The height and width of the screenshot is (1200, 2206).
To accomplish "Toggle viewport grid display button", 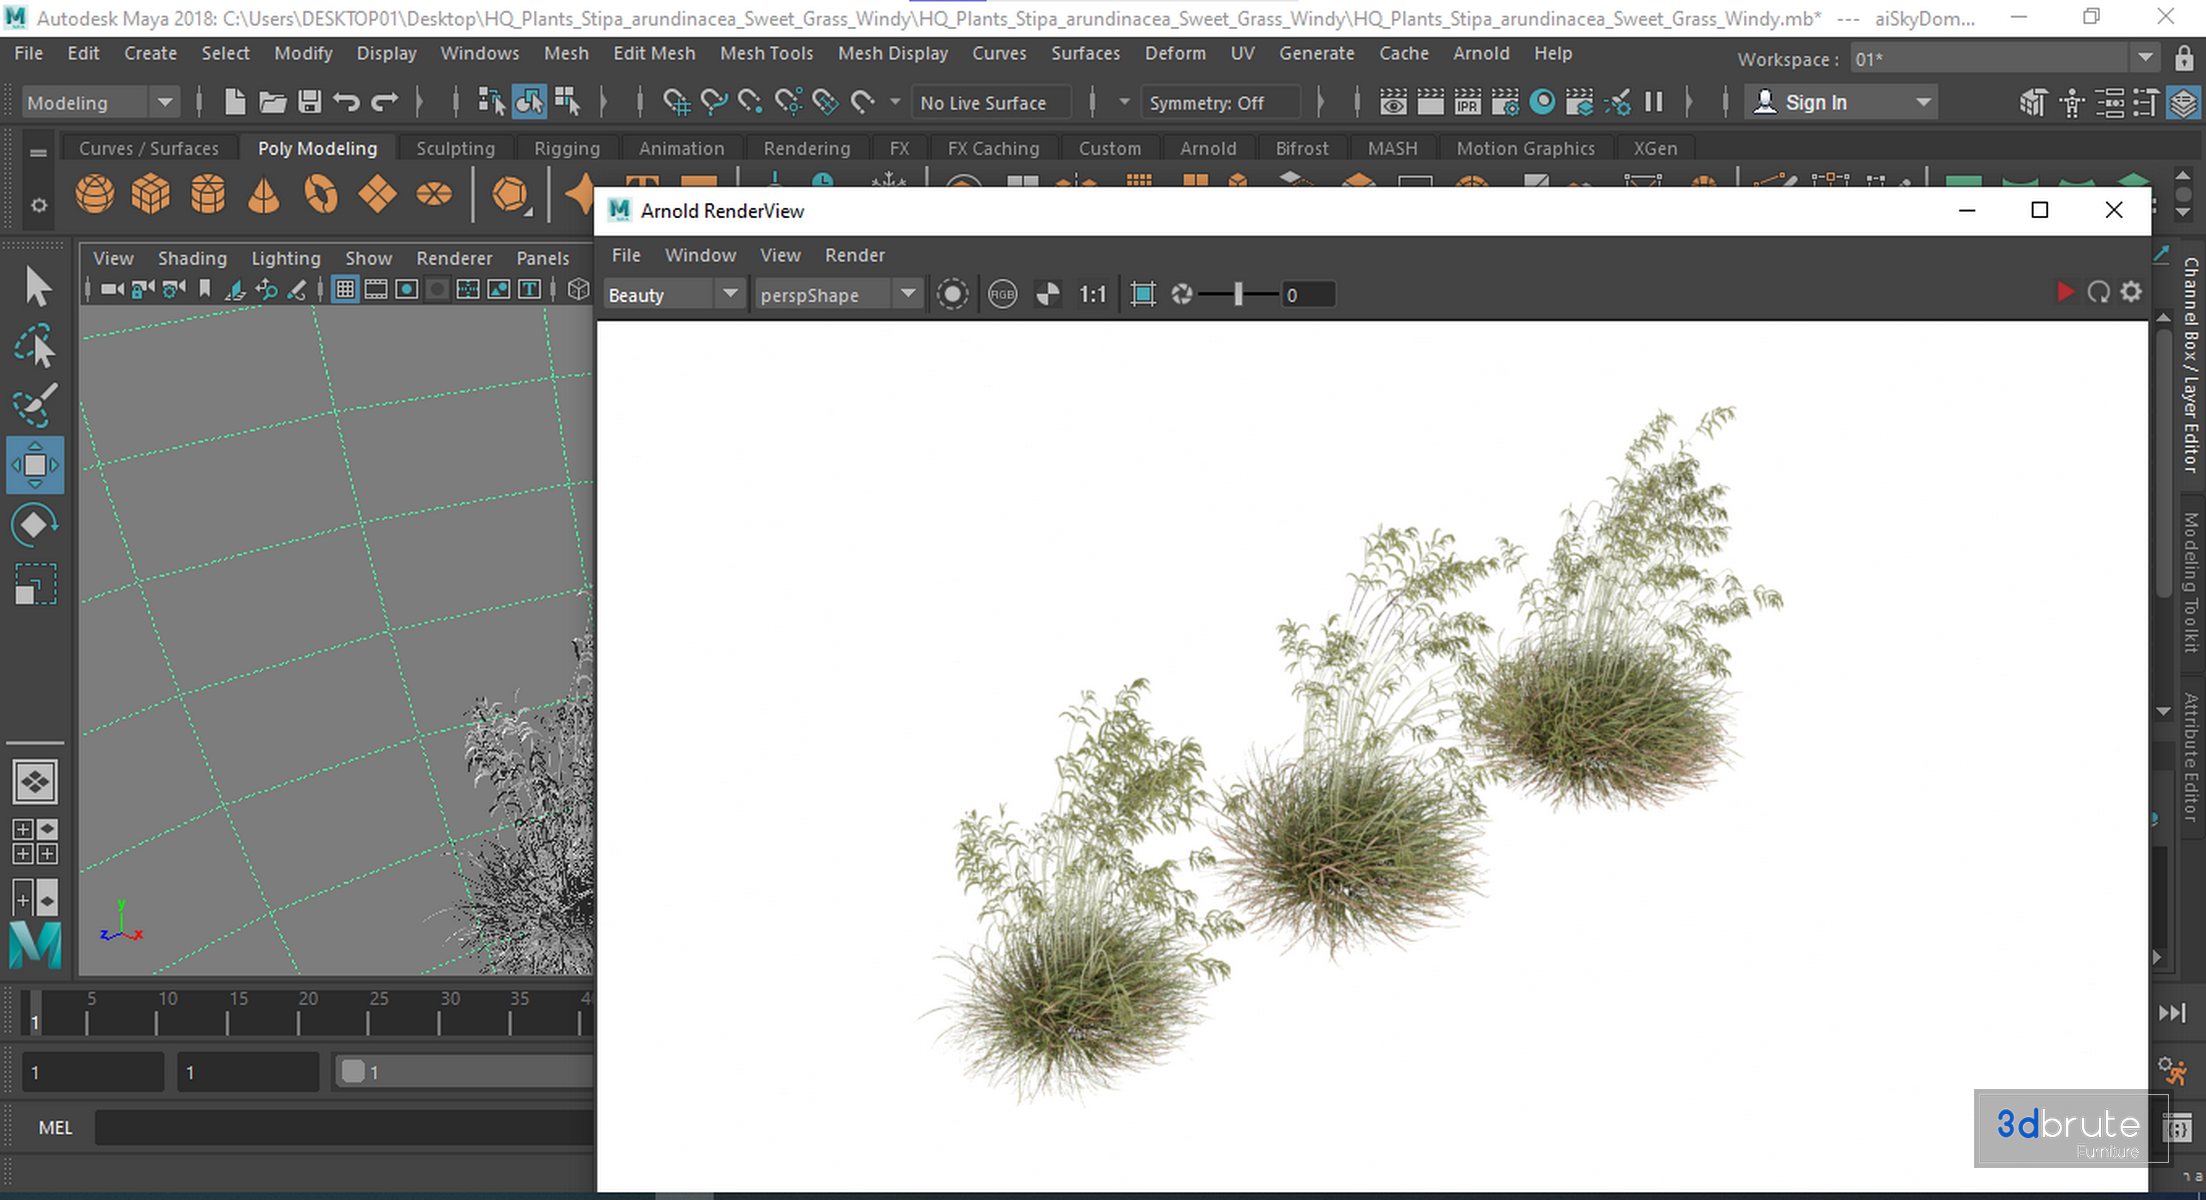I will coord(345,290).
